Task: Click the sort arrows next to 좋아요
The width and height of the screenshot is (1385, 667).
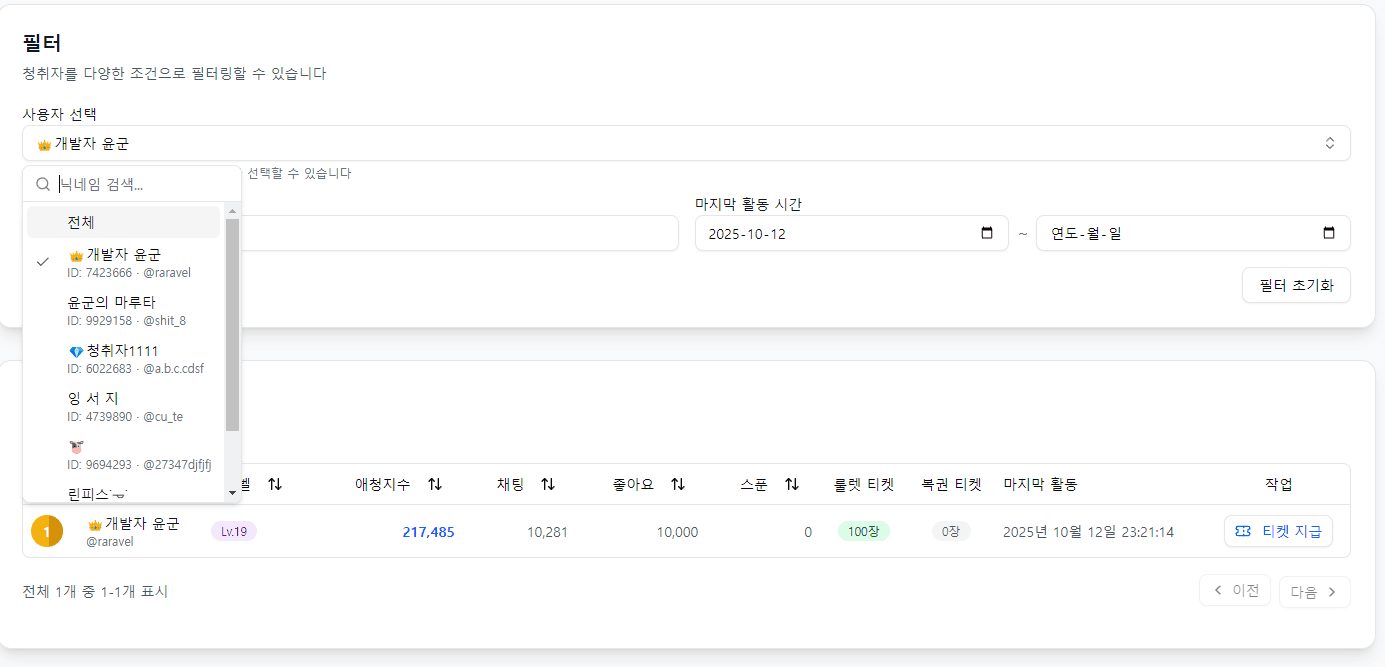Action: (678, 484)
